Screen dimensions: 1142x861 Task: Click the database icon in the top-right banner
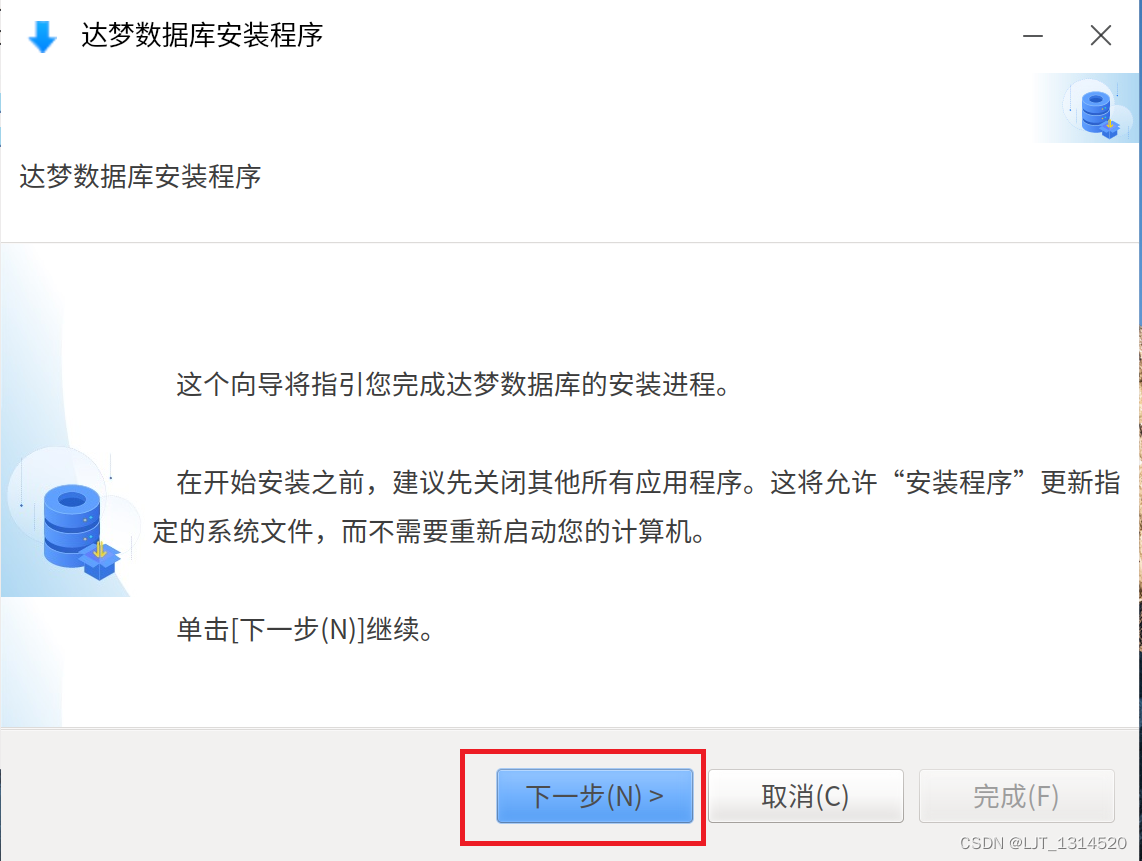click(1098, 111)
